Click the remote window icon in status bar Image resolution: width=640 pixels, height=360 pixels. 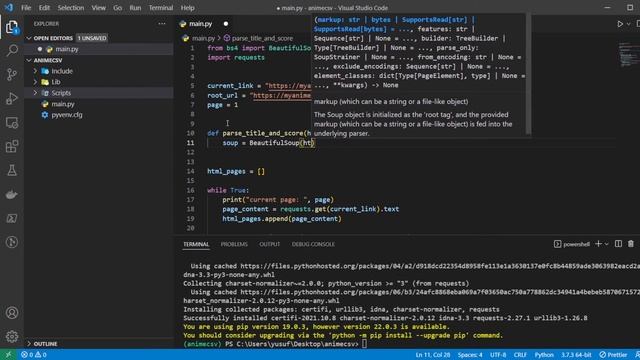tap(8, 355)
